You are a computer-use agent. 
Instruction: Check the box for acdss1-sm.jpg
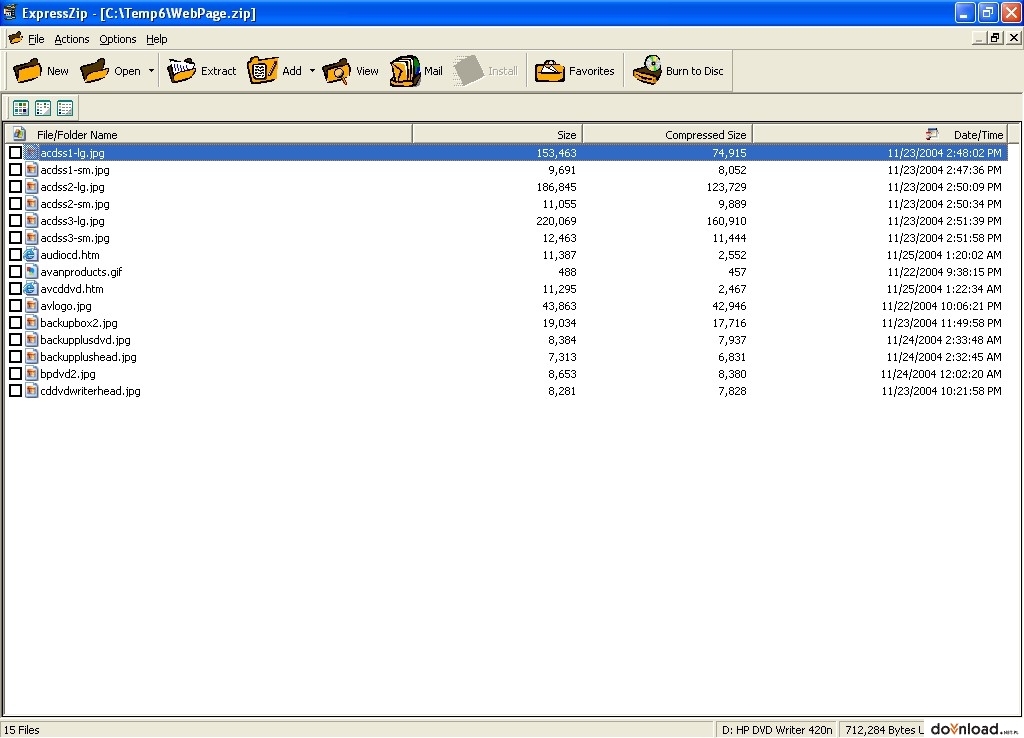[15, 169]
